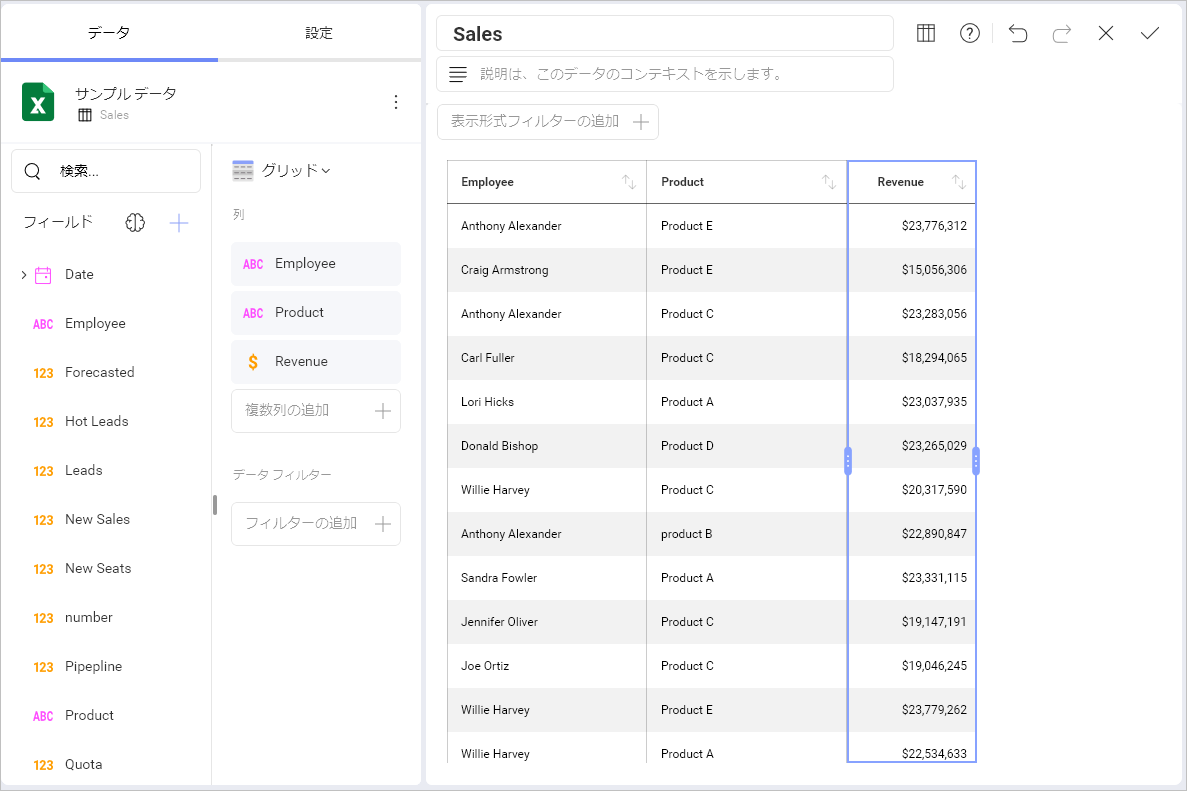Click the right resize handle of Revenue column
This screenshot has width=1187, height=791.
[x=976, y=461]
